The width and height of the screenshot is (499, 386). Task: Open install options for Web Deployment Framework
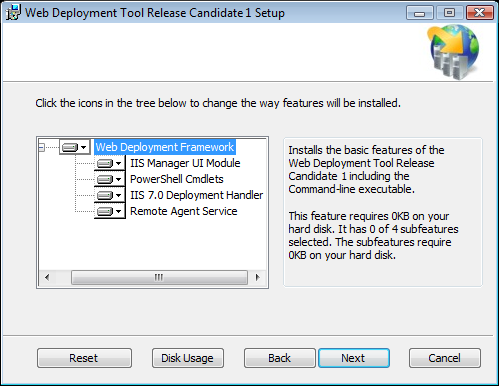click(75, 147)
